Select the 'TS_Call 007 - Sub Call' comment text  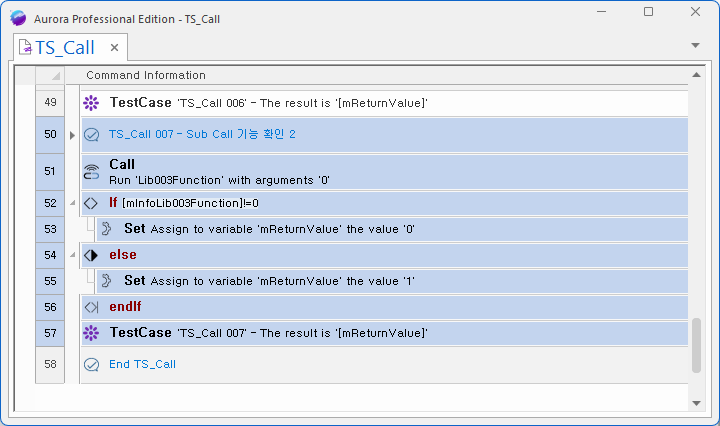[x=202, y=134]
